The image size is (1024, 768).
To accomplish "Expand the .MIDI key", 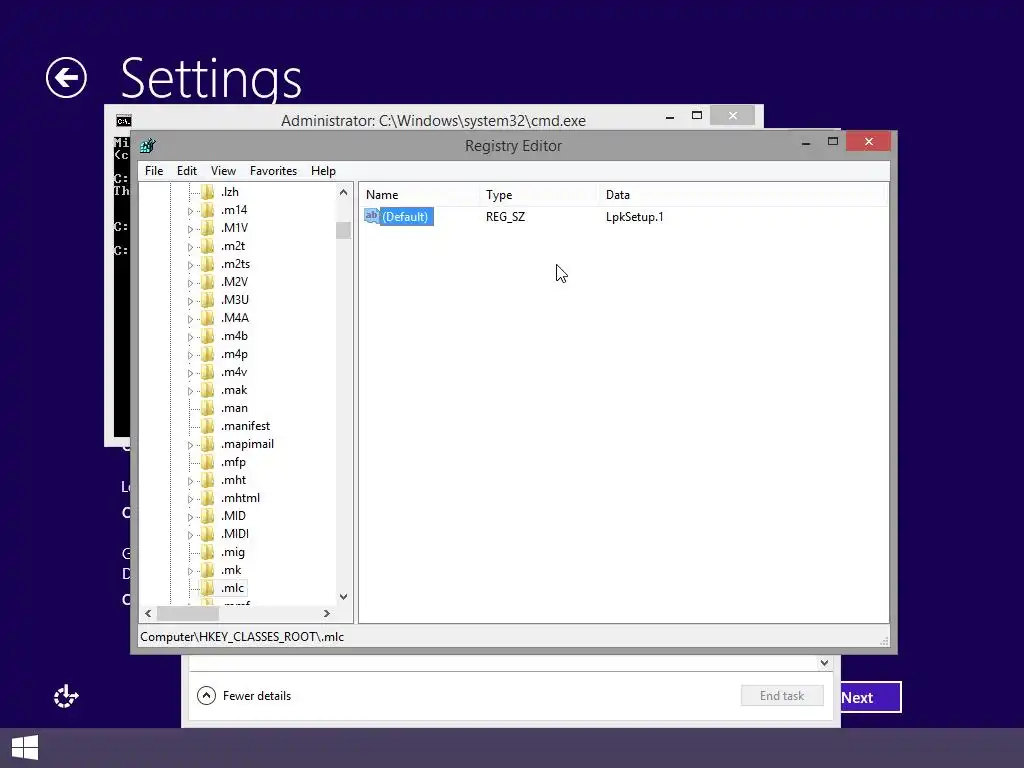I will [190, 535].
